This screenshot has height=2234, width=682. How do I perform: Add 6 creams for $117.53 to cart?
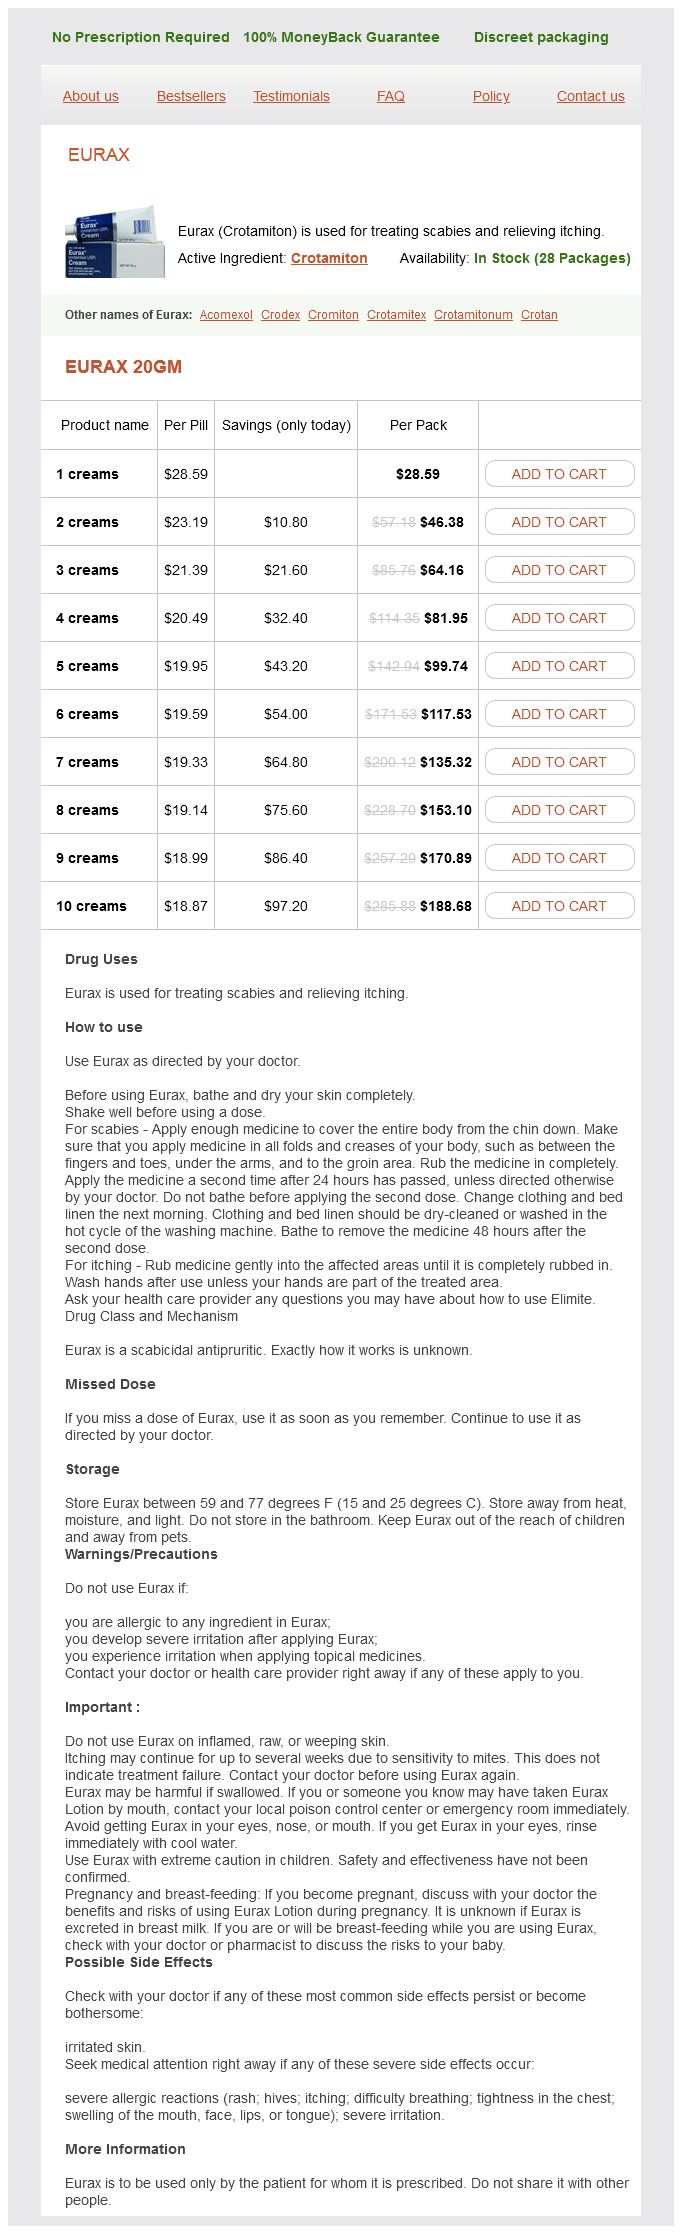[x=559, y=714]
